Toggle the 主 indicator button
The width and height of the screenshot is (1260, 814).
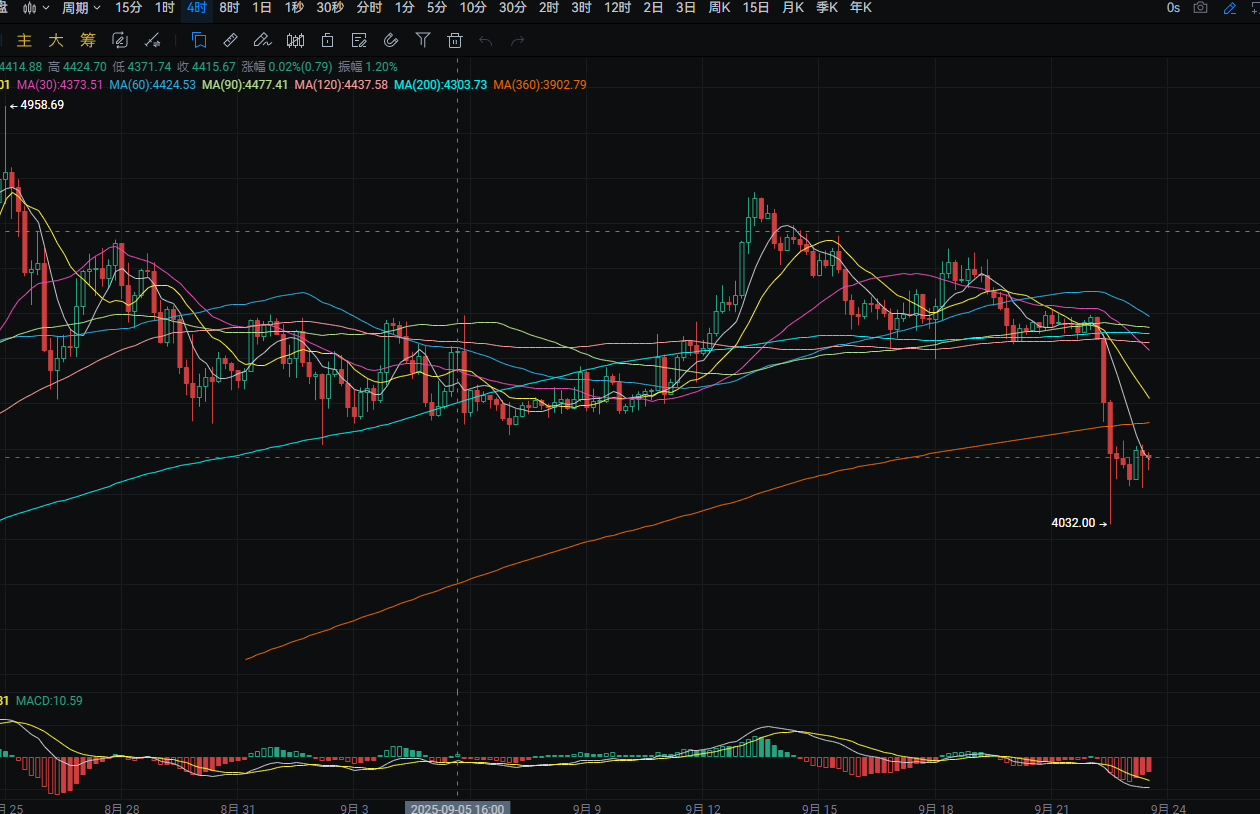pos(26,41)
